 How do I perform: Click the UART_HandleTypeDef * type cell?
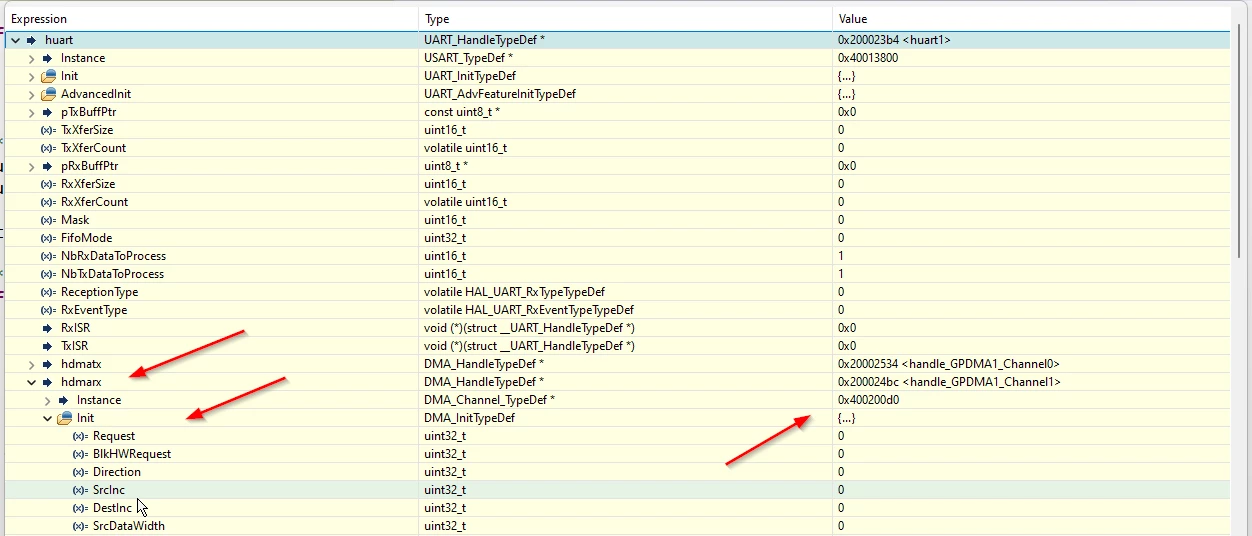[x=484, y=40]
